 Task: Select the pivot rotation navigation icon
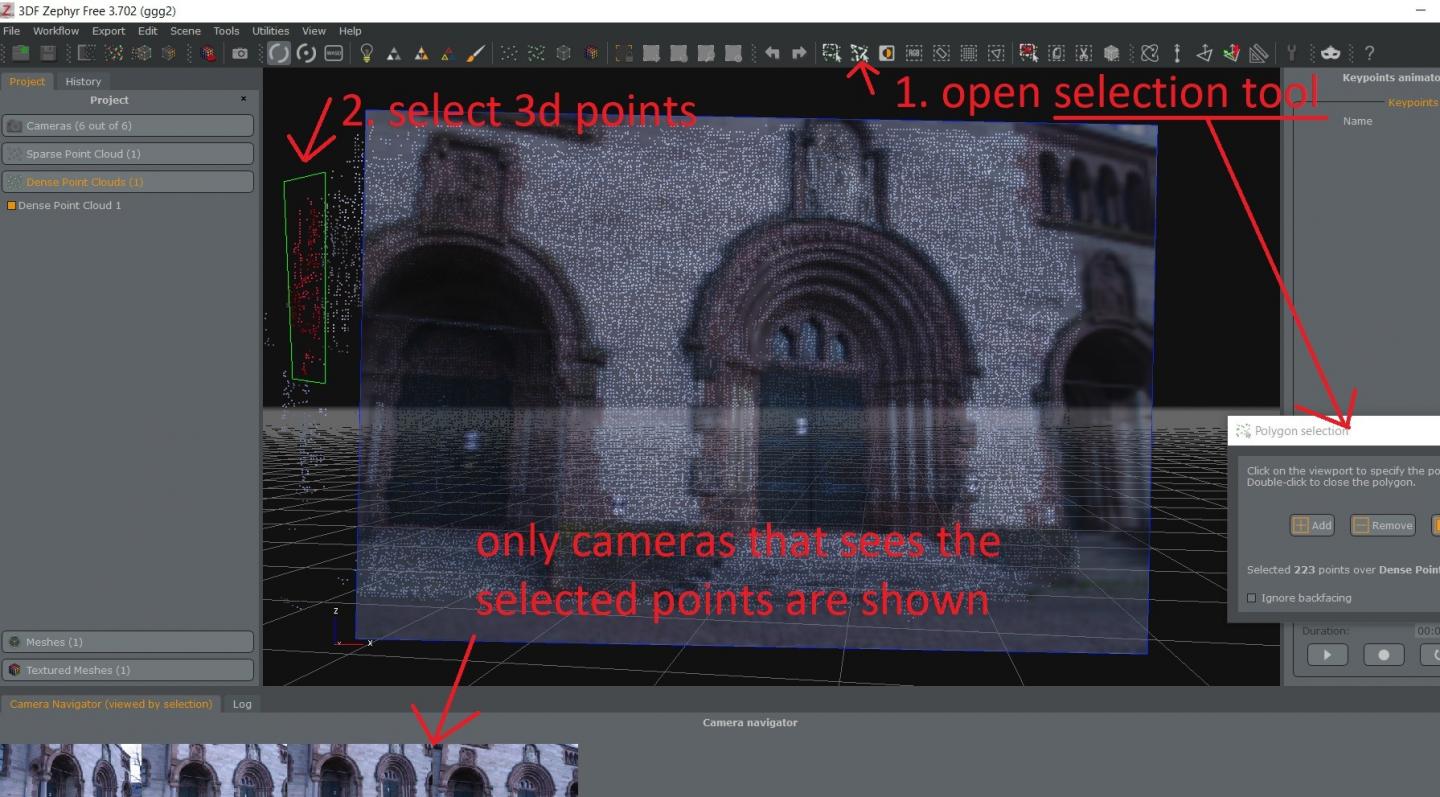tap(306, 53)
